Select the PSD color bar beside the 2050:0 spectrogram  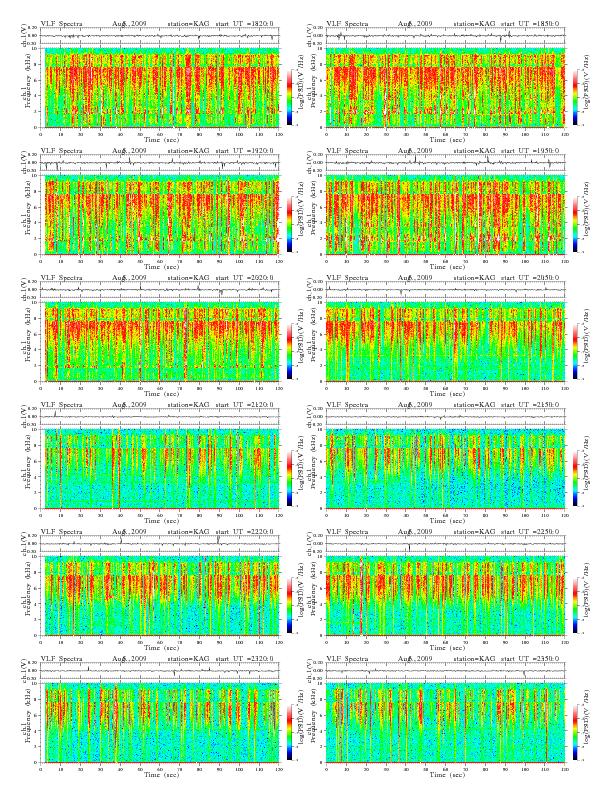click(575, 351)
